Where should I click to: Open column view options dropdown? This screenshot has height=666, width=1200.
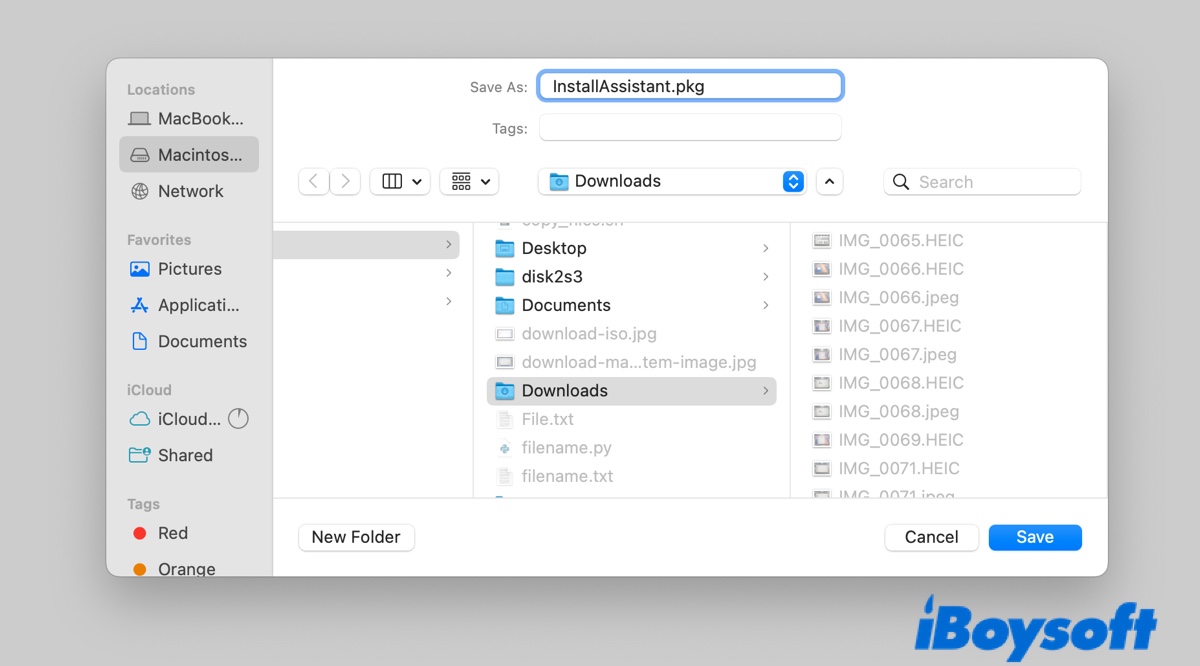(400, 181)
